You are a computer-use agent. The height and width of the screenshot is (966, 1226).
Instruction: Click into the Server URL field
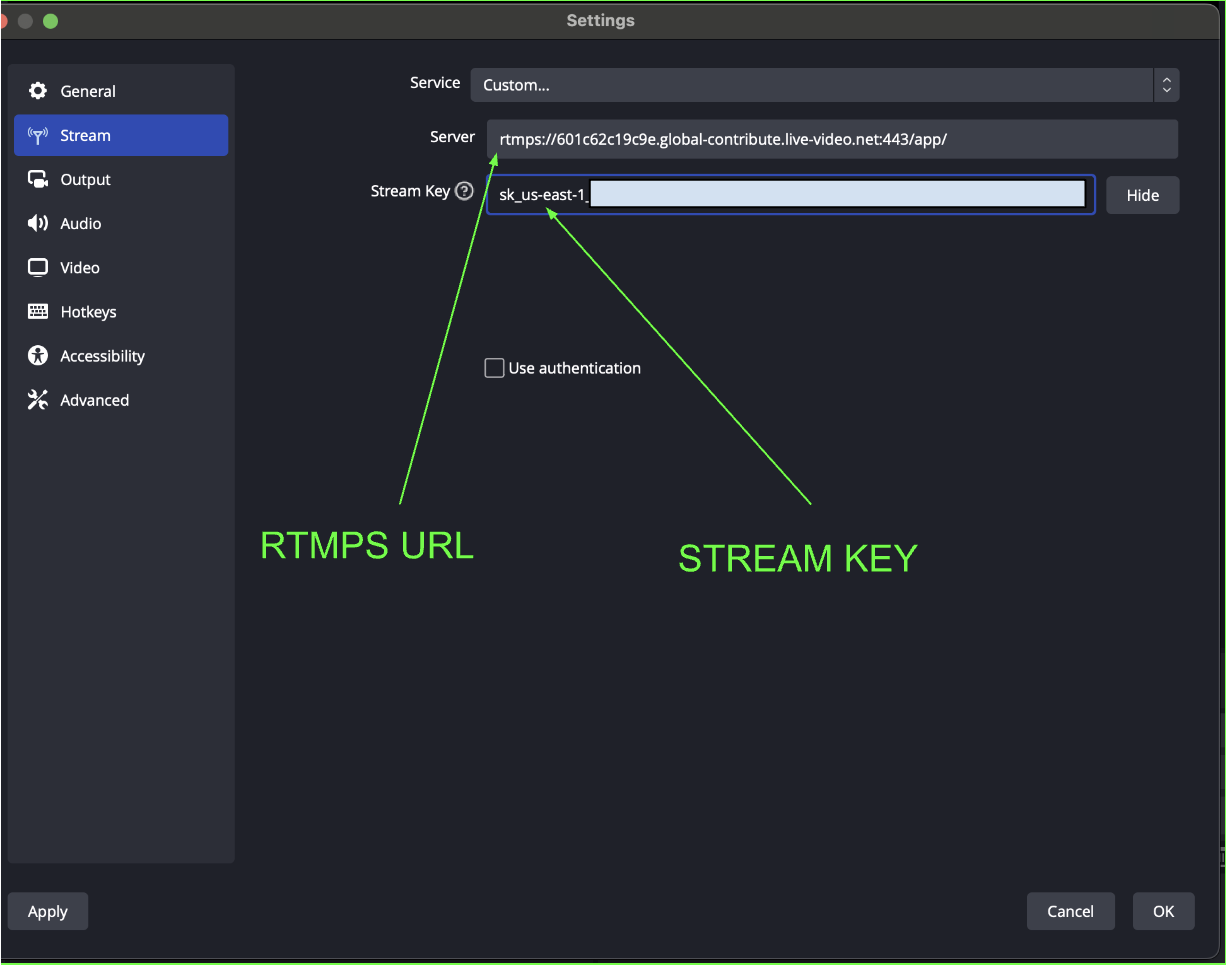832,139
